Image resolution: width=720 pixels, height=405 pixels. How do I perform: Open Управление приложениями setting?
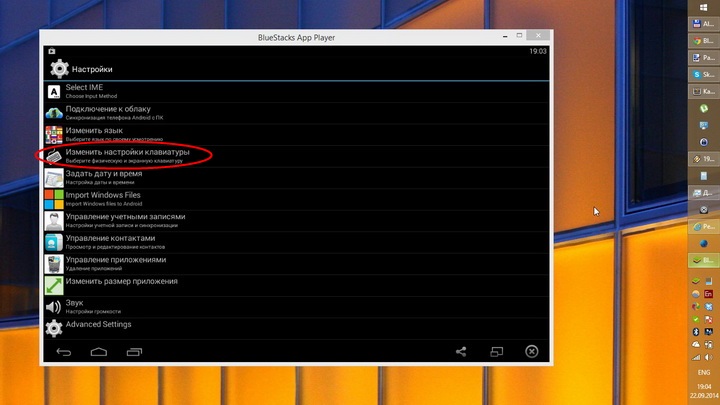tap(296, 264)
